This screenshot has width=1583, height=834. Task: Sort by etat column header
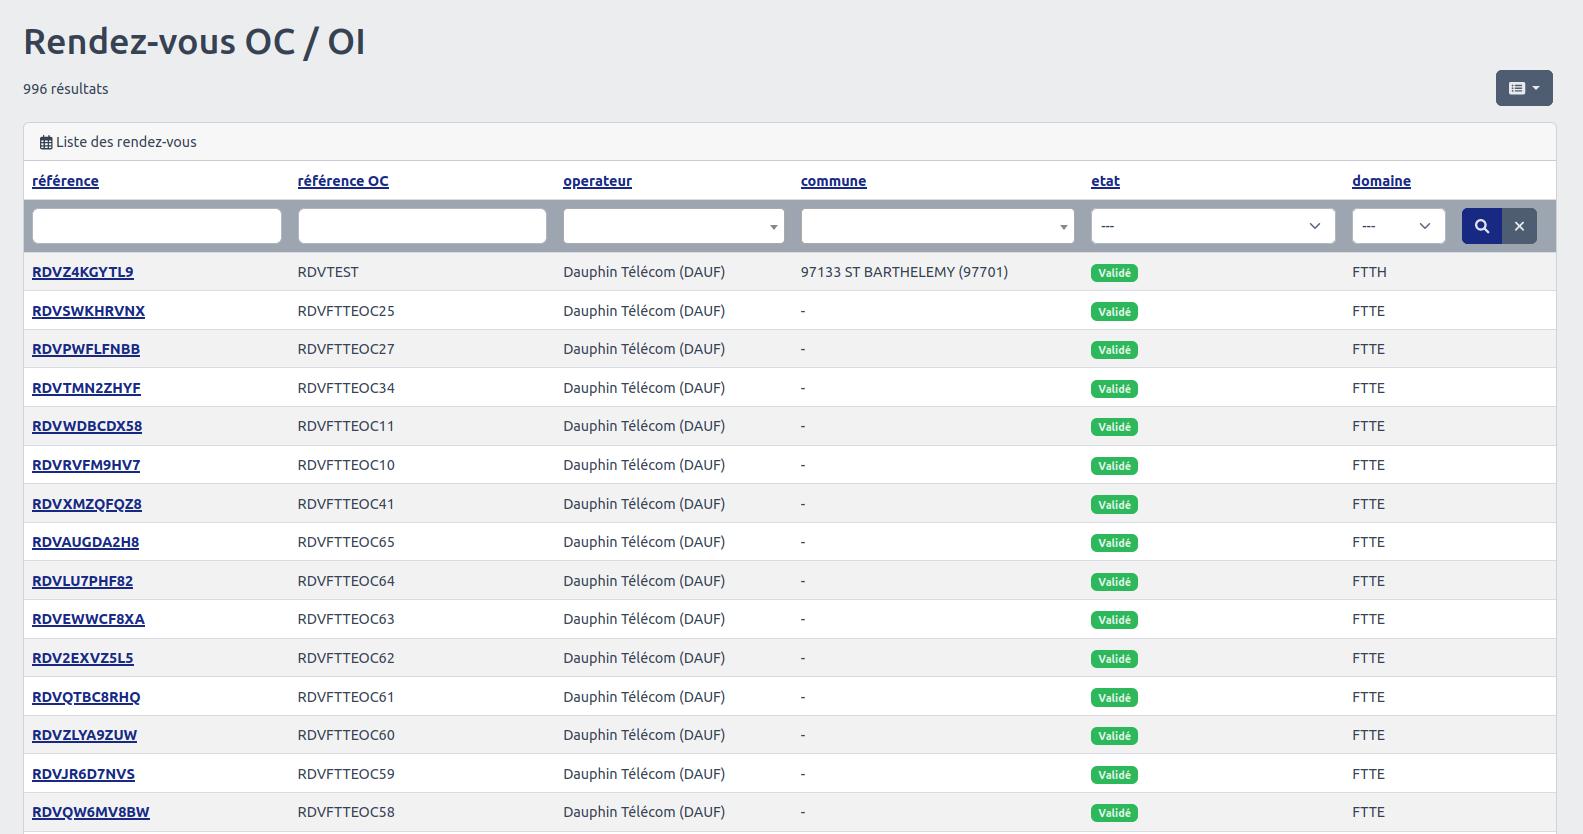point(1105,181)
